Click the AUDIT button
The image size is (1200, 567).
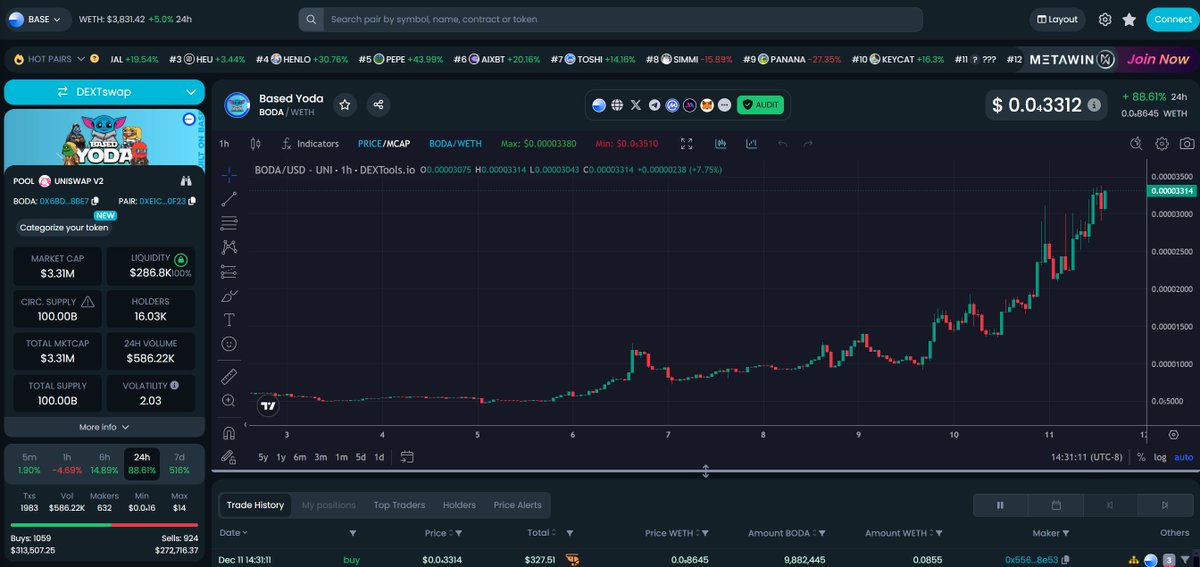pyautogui.click(x=761, y=104)
